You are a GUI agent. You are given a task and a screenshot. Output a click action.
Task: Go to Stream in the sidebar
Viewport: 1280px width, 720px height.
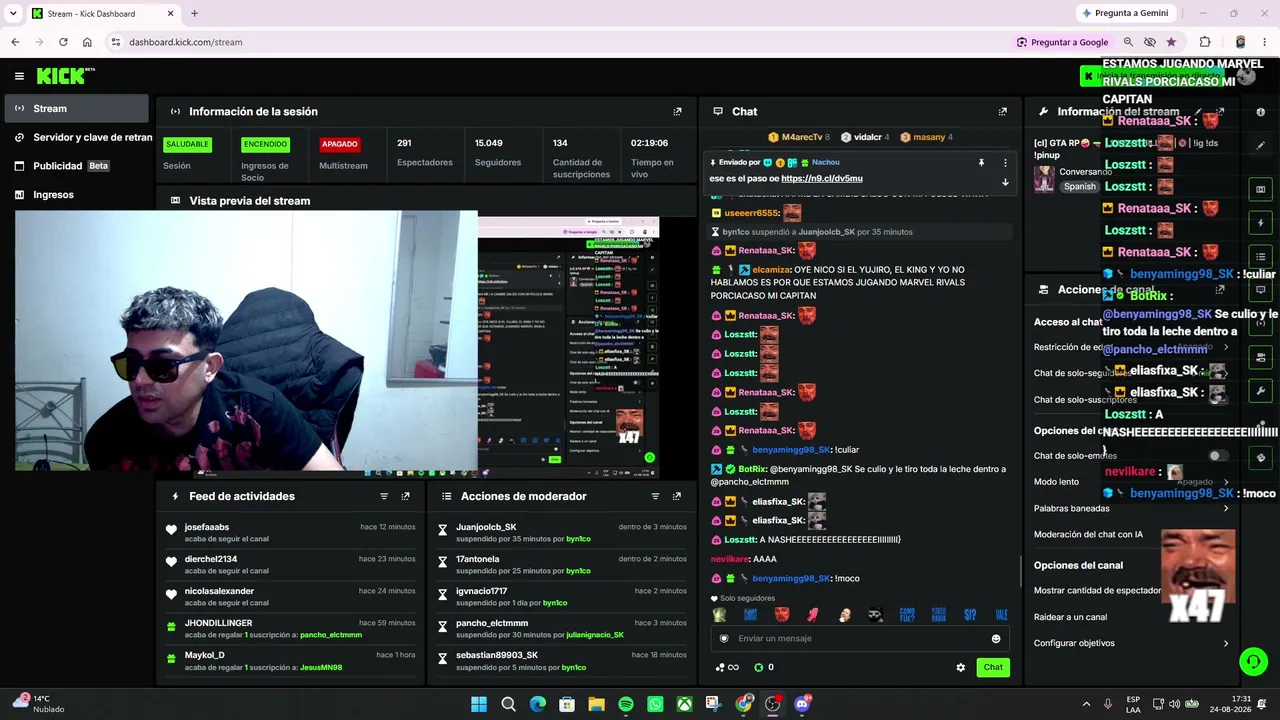77,108
